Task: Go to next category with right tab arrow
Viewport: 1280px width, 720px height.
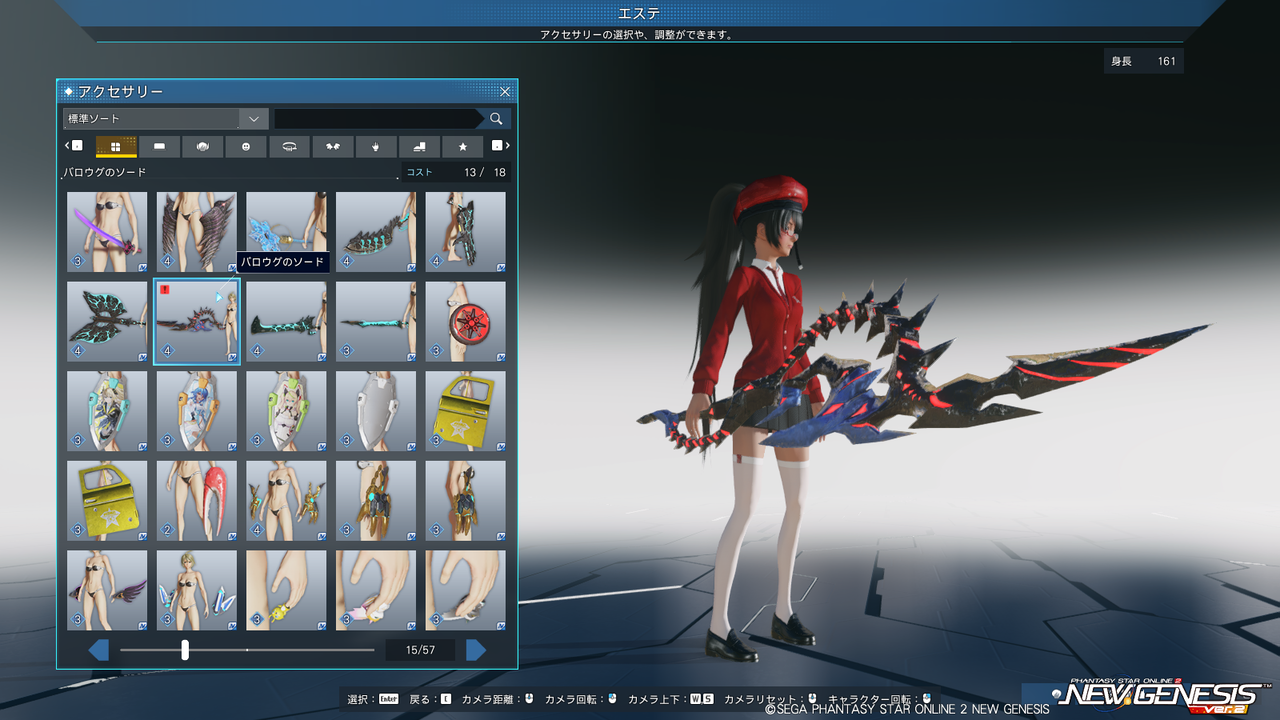Action: [501, 146]
